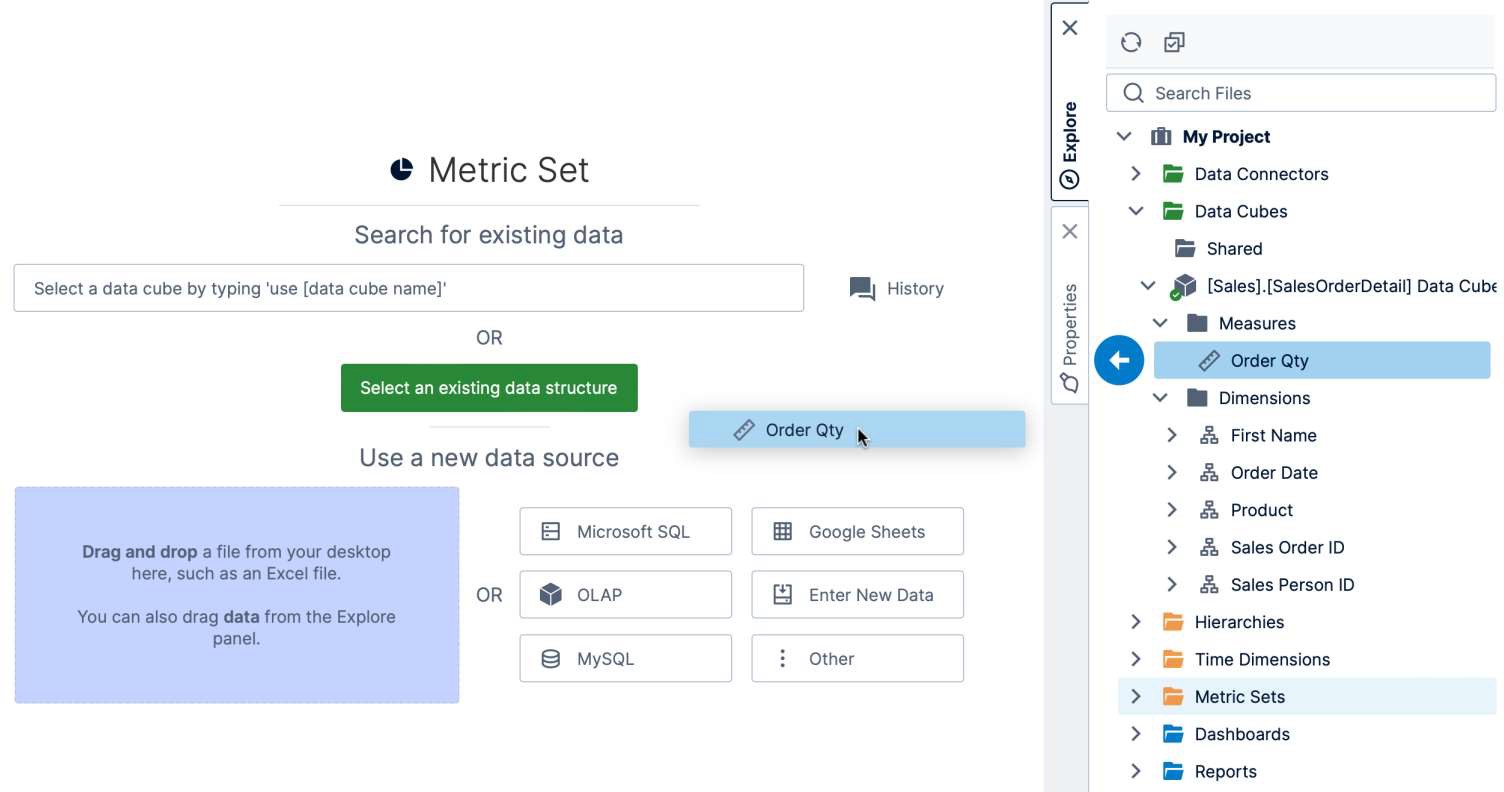Image resolution: width=1504 pixels, height=792 pixels.
Task: Expand the Metric Sets folder
Action: [x=1136, y=697]
